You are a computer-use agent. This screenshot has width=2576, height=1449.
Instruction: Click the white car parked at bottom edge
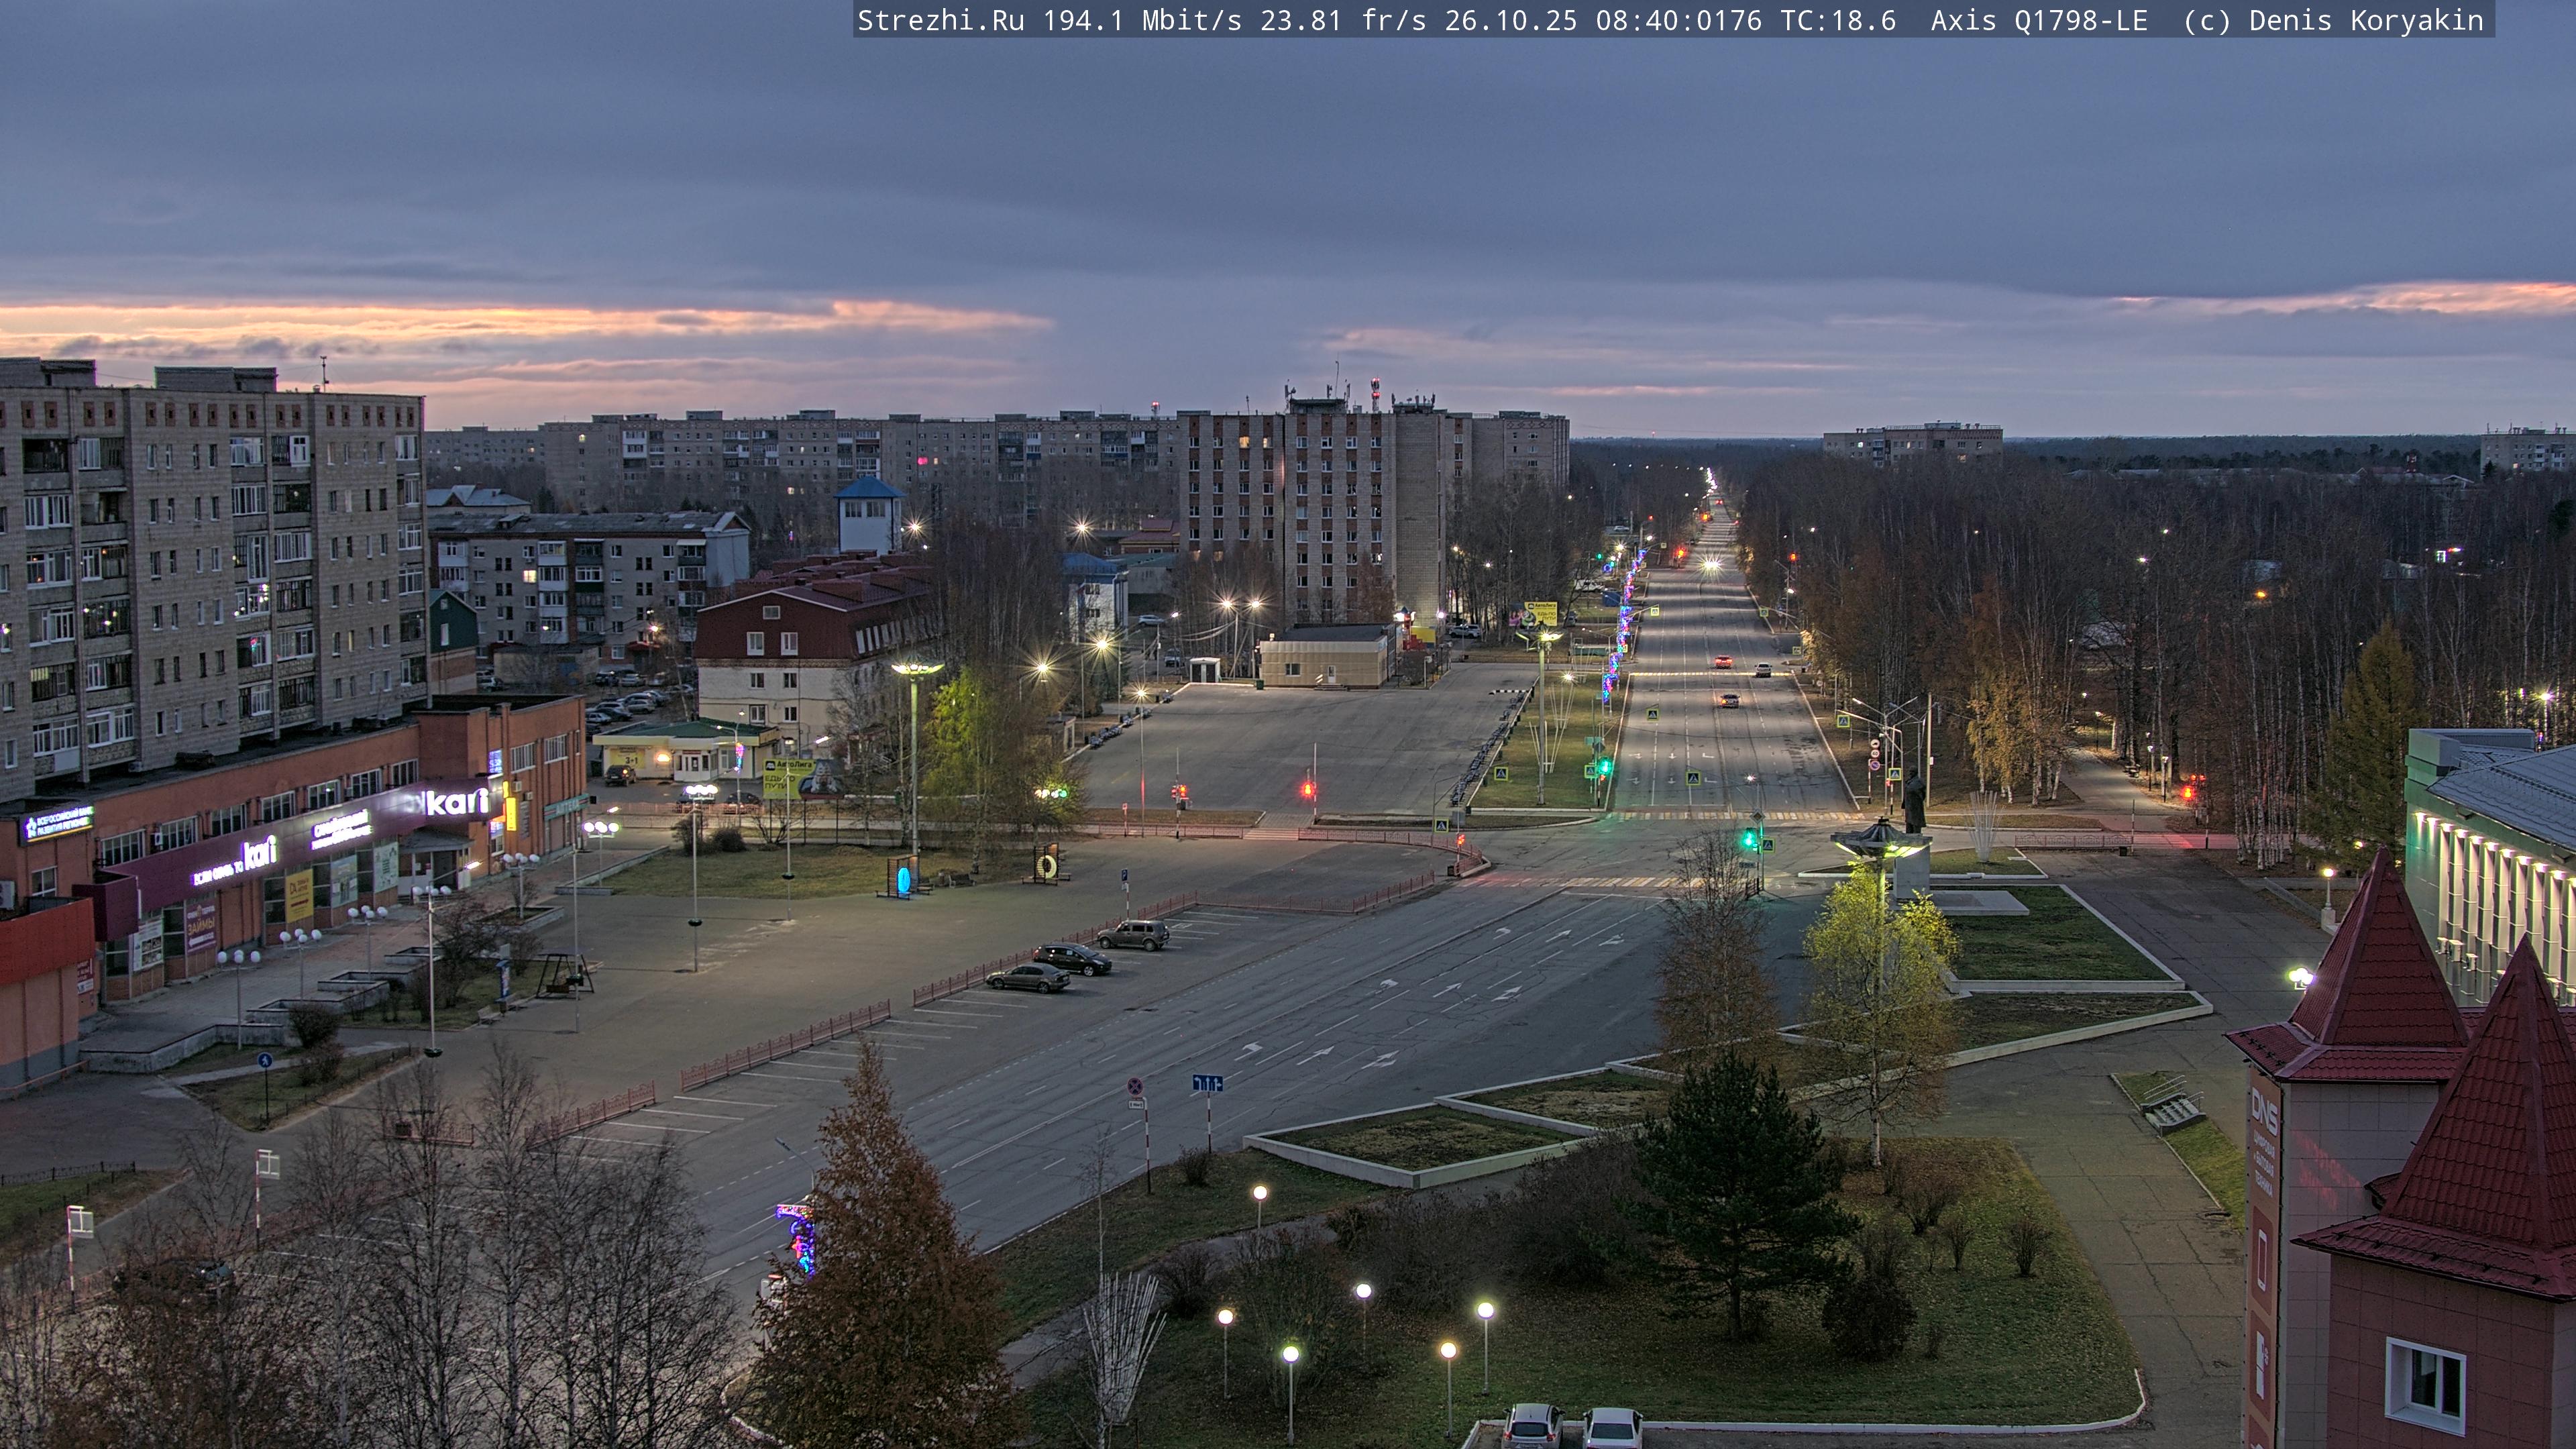1612,1428
